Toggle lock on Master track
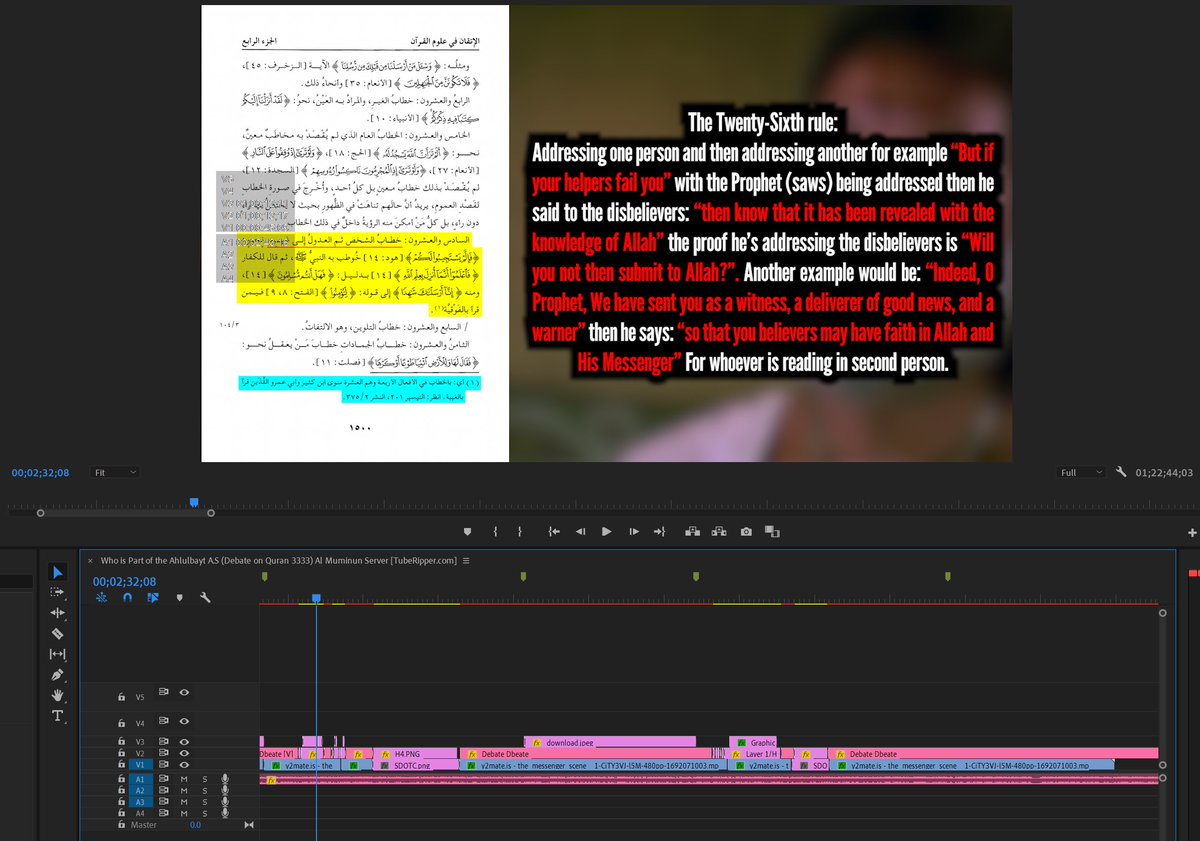1200x841 pixels. [121, 825]
